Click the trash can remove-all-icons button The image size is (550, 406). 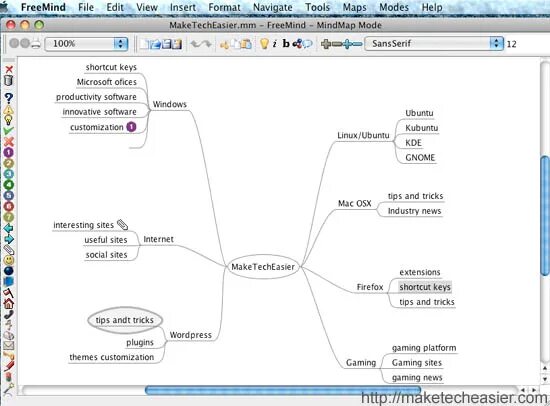click(9, 81)
